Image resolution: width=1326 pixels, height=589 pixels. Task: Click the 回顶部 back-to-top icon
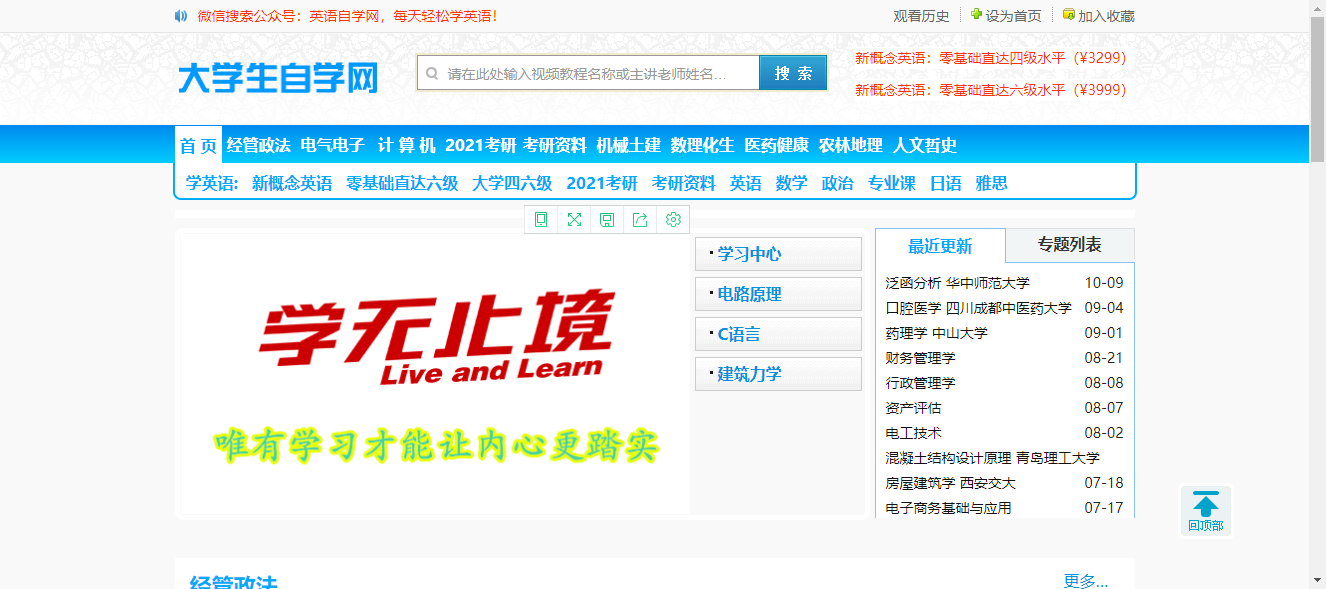(x=1206, y=510)
